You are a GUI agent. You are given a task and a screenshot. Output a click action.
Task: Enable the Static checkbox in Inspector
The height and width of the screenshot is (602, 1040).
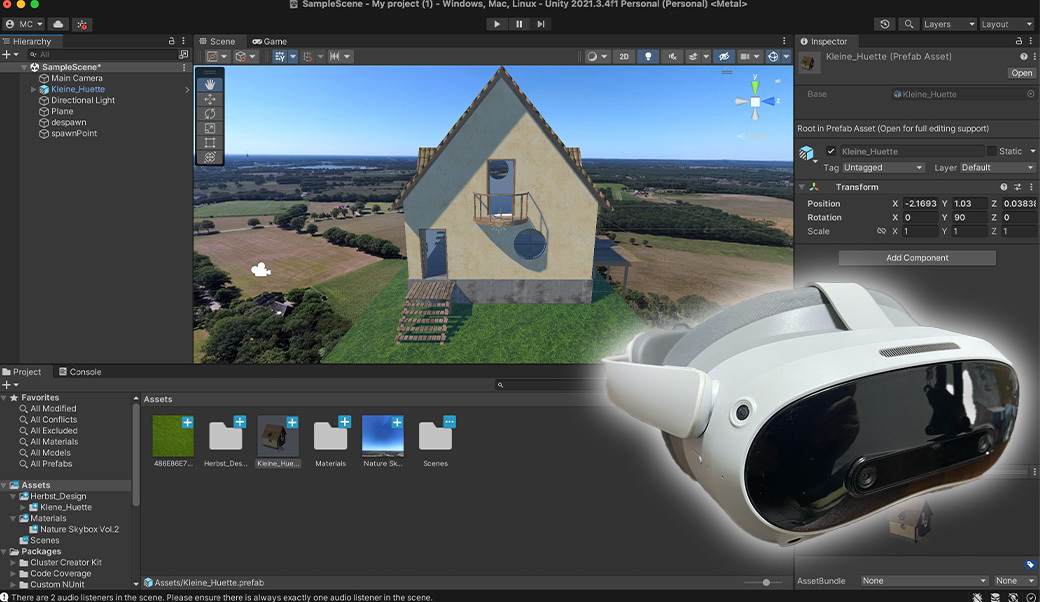(992, 152)
